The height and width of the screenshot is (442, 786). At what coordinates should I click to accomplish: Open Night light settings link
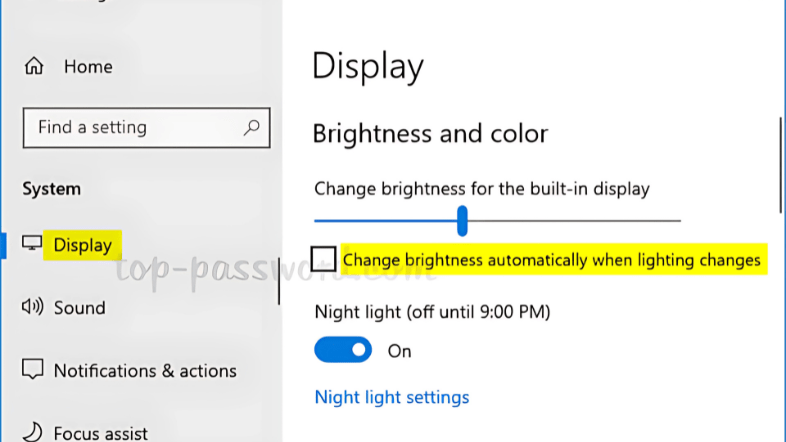tap(392, 397)
